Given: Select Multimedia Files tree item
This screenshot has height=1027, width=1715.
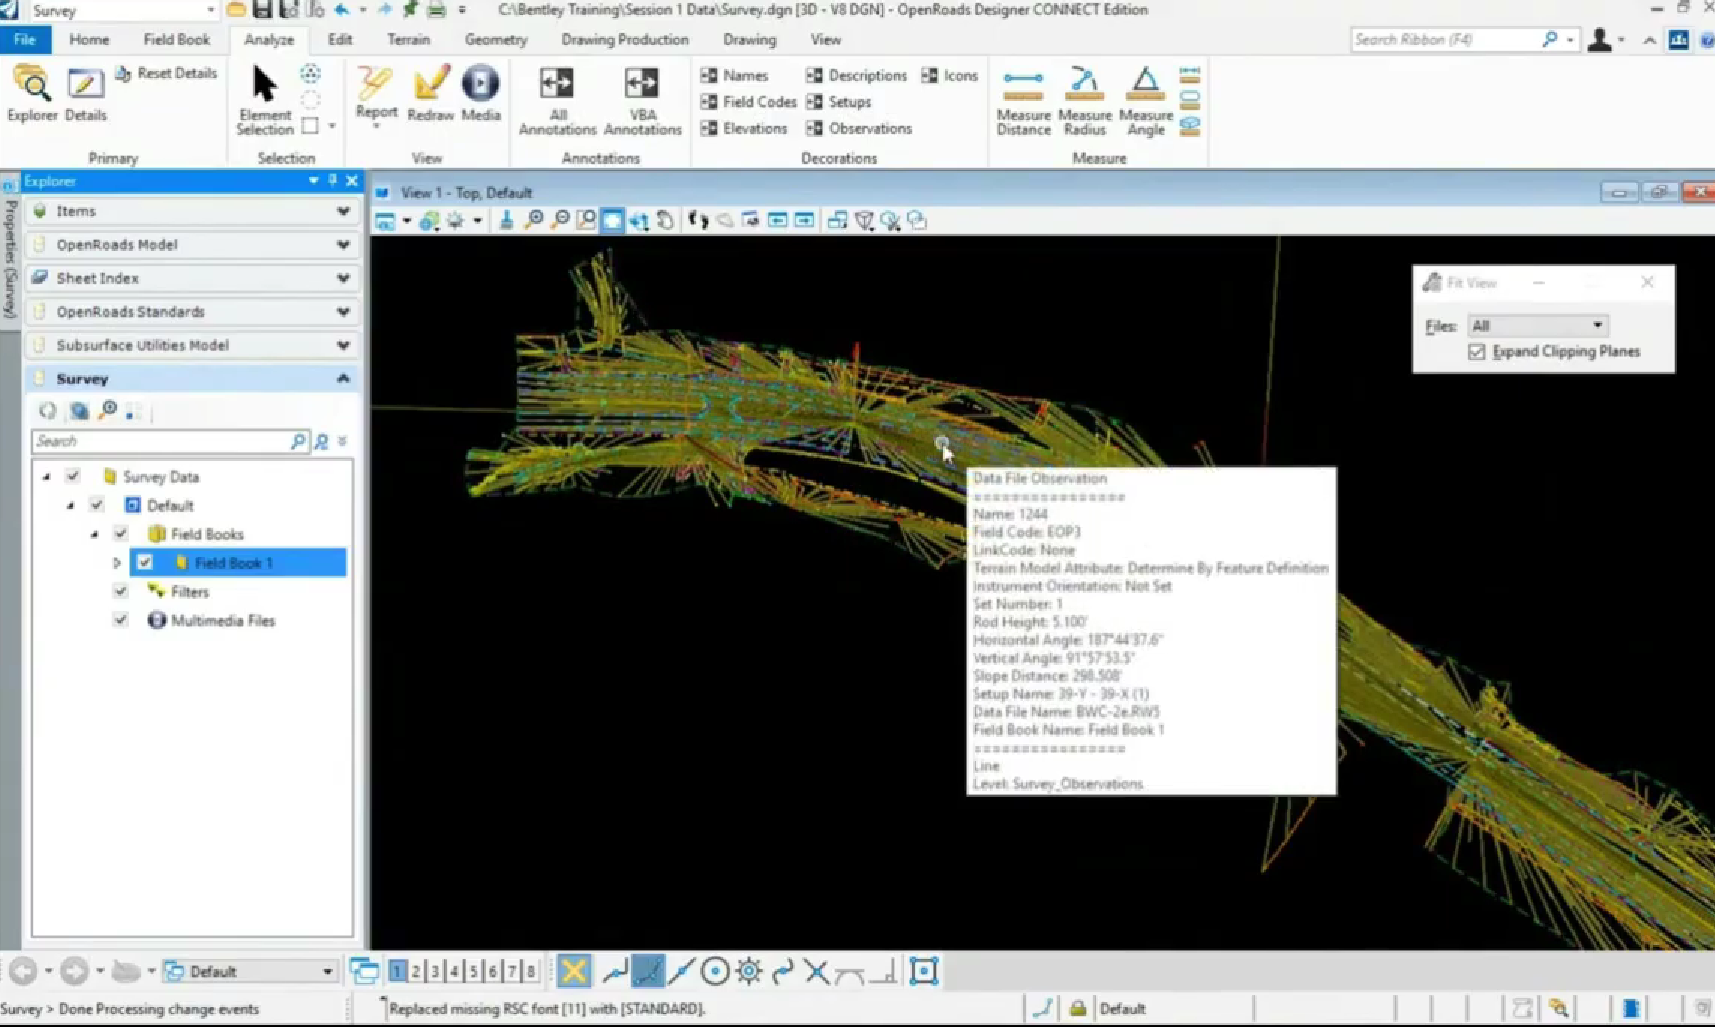Looking at the screenshot, I should 222,621.
